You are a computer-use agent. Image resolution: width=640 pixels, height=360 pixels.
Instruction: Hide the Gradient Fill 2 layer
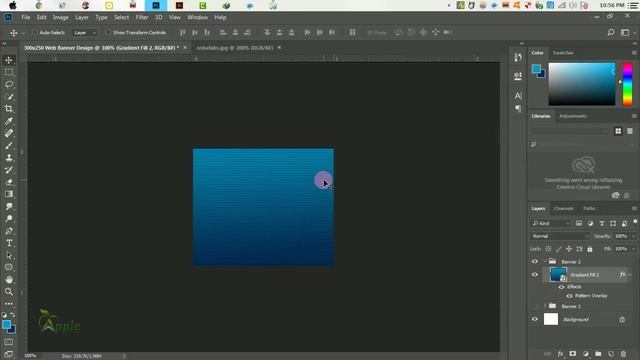pos(535,275)
